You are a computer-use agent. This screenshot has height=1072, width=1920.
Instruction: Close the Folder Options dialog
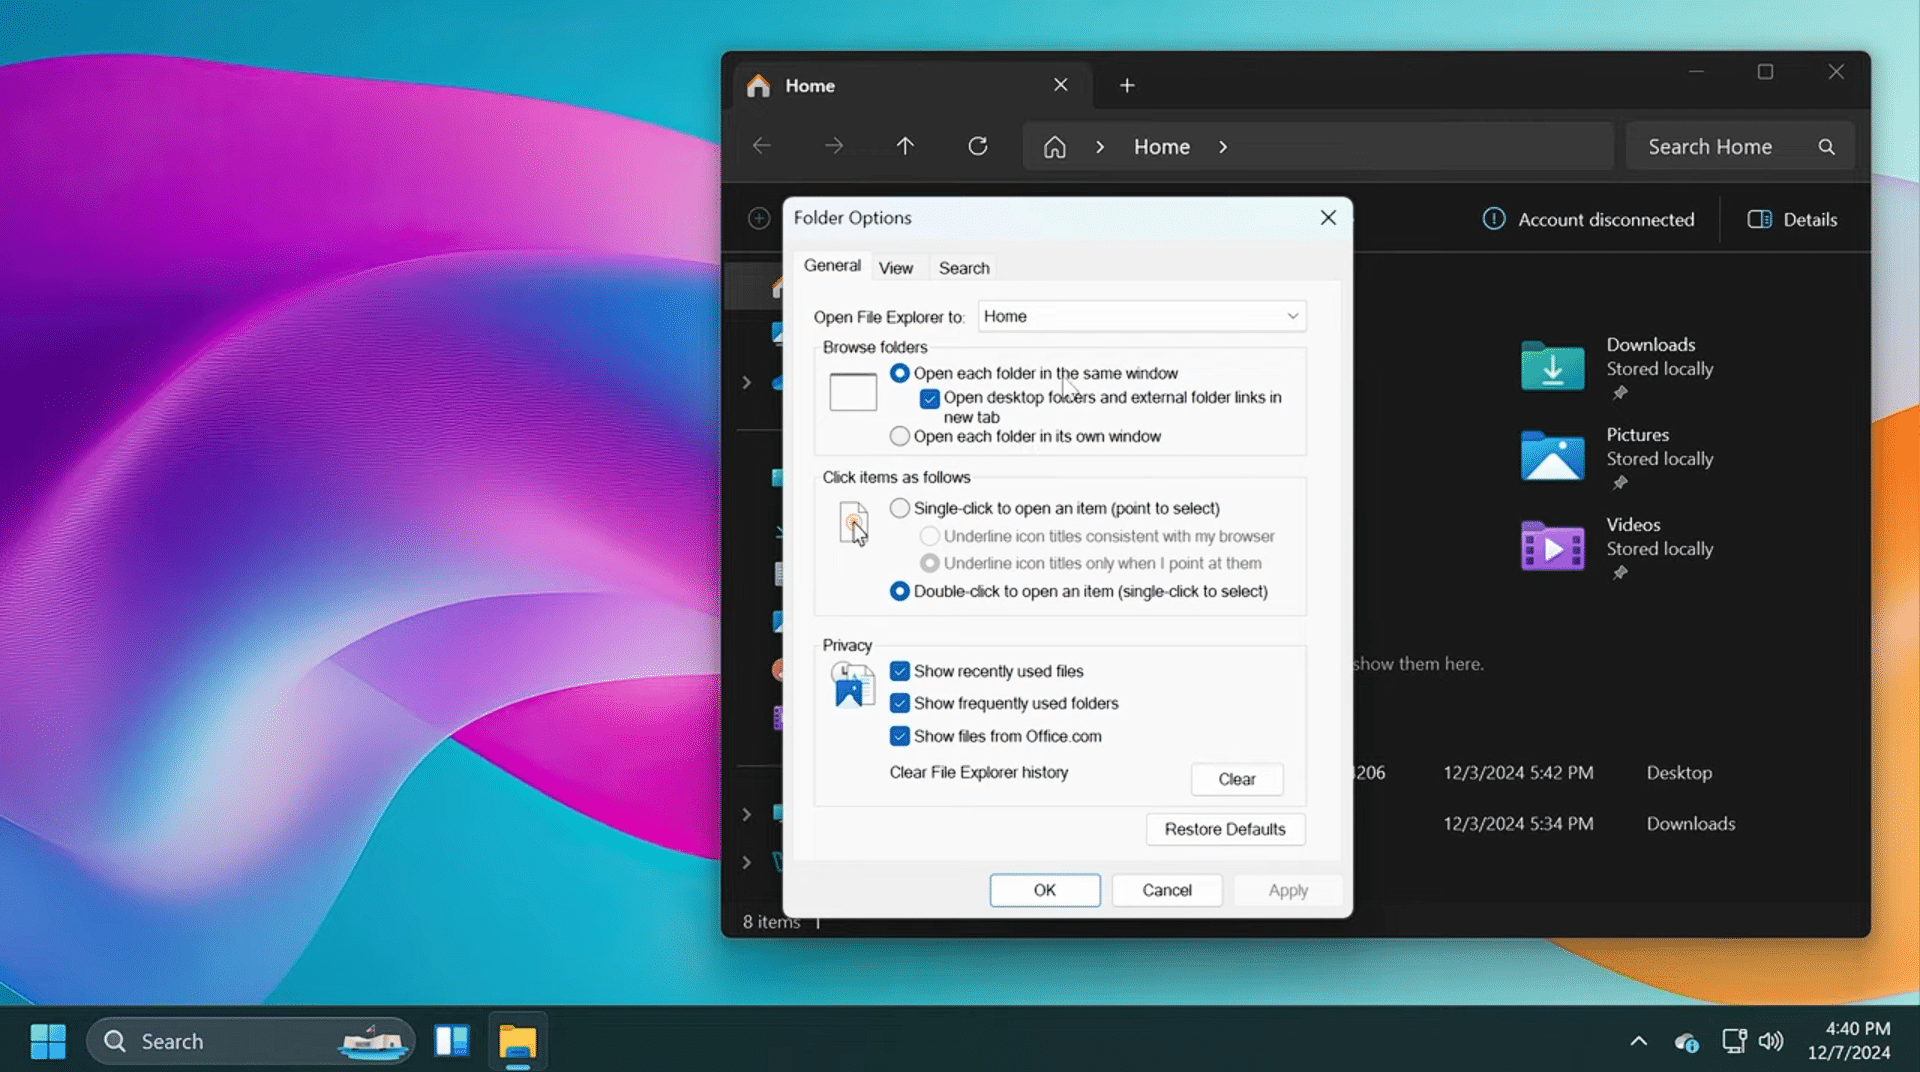(x=1328, y=217)
